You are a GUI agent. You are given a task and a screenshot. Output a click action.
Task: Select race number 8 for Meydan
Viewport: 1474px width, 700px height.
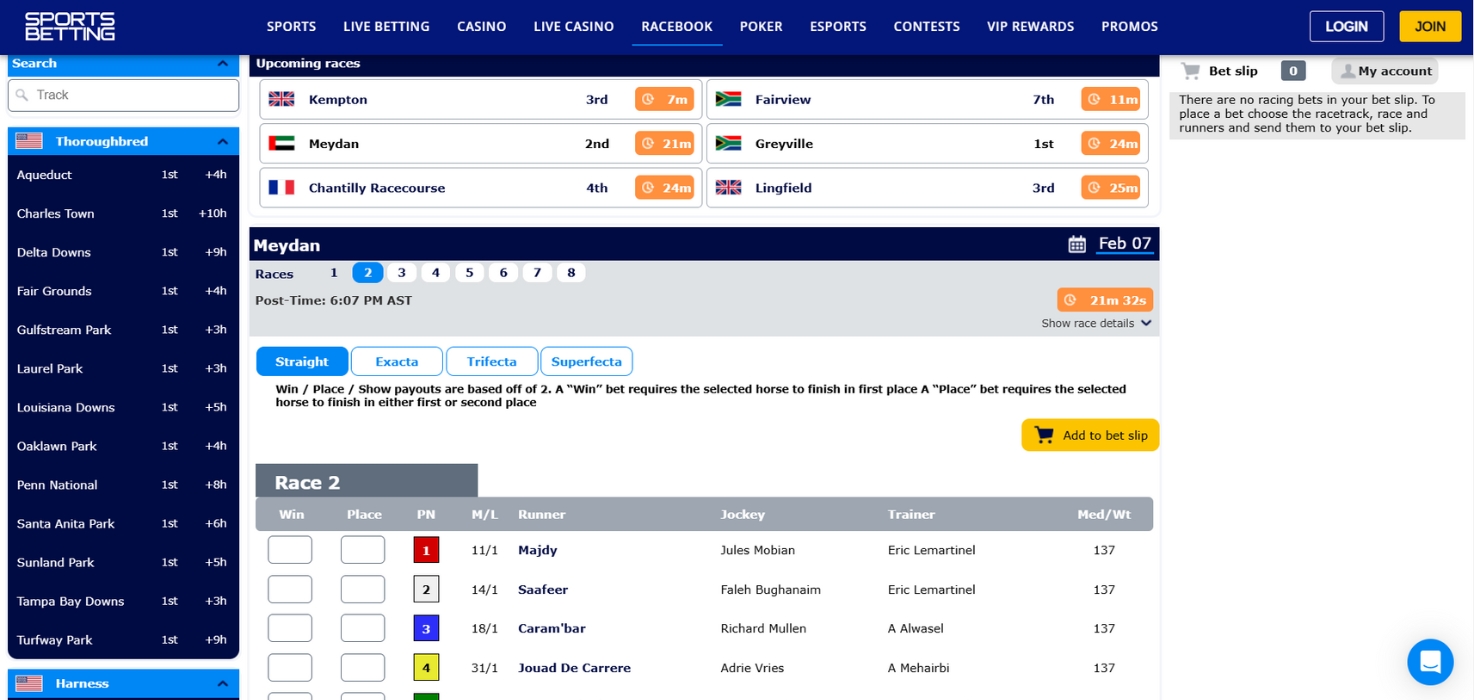(571, 273)
